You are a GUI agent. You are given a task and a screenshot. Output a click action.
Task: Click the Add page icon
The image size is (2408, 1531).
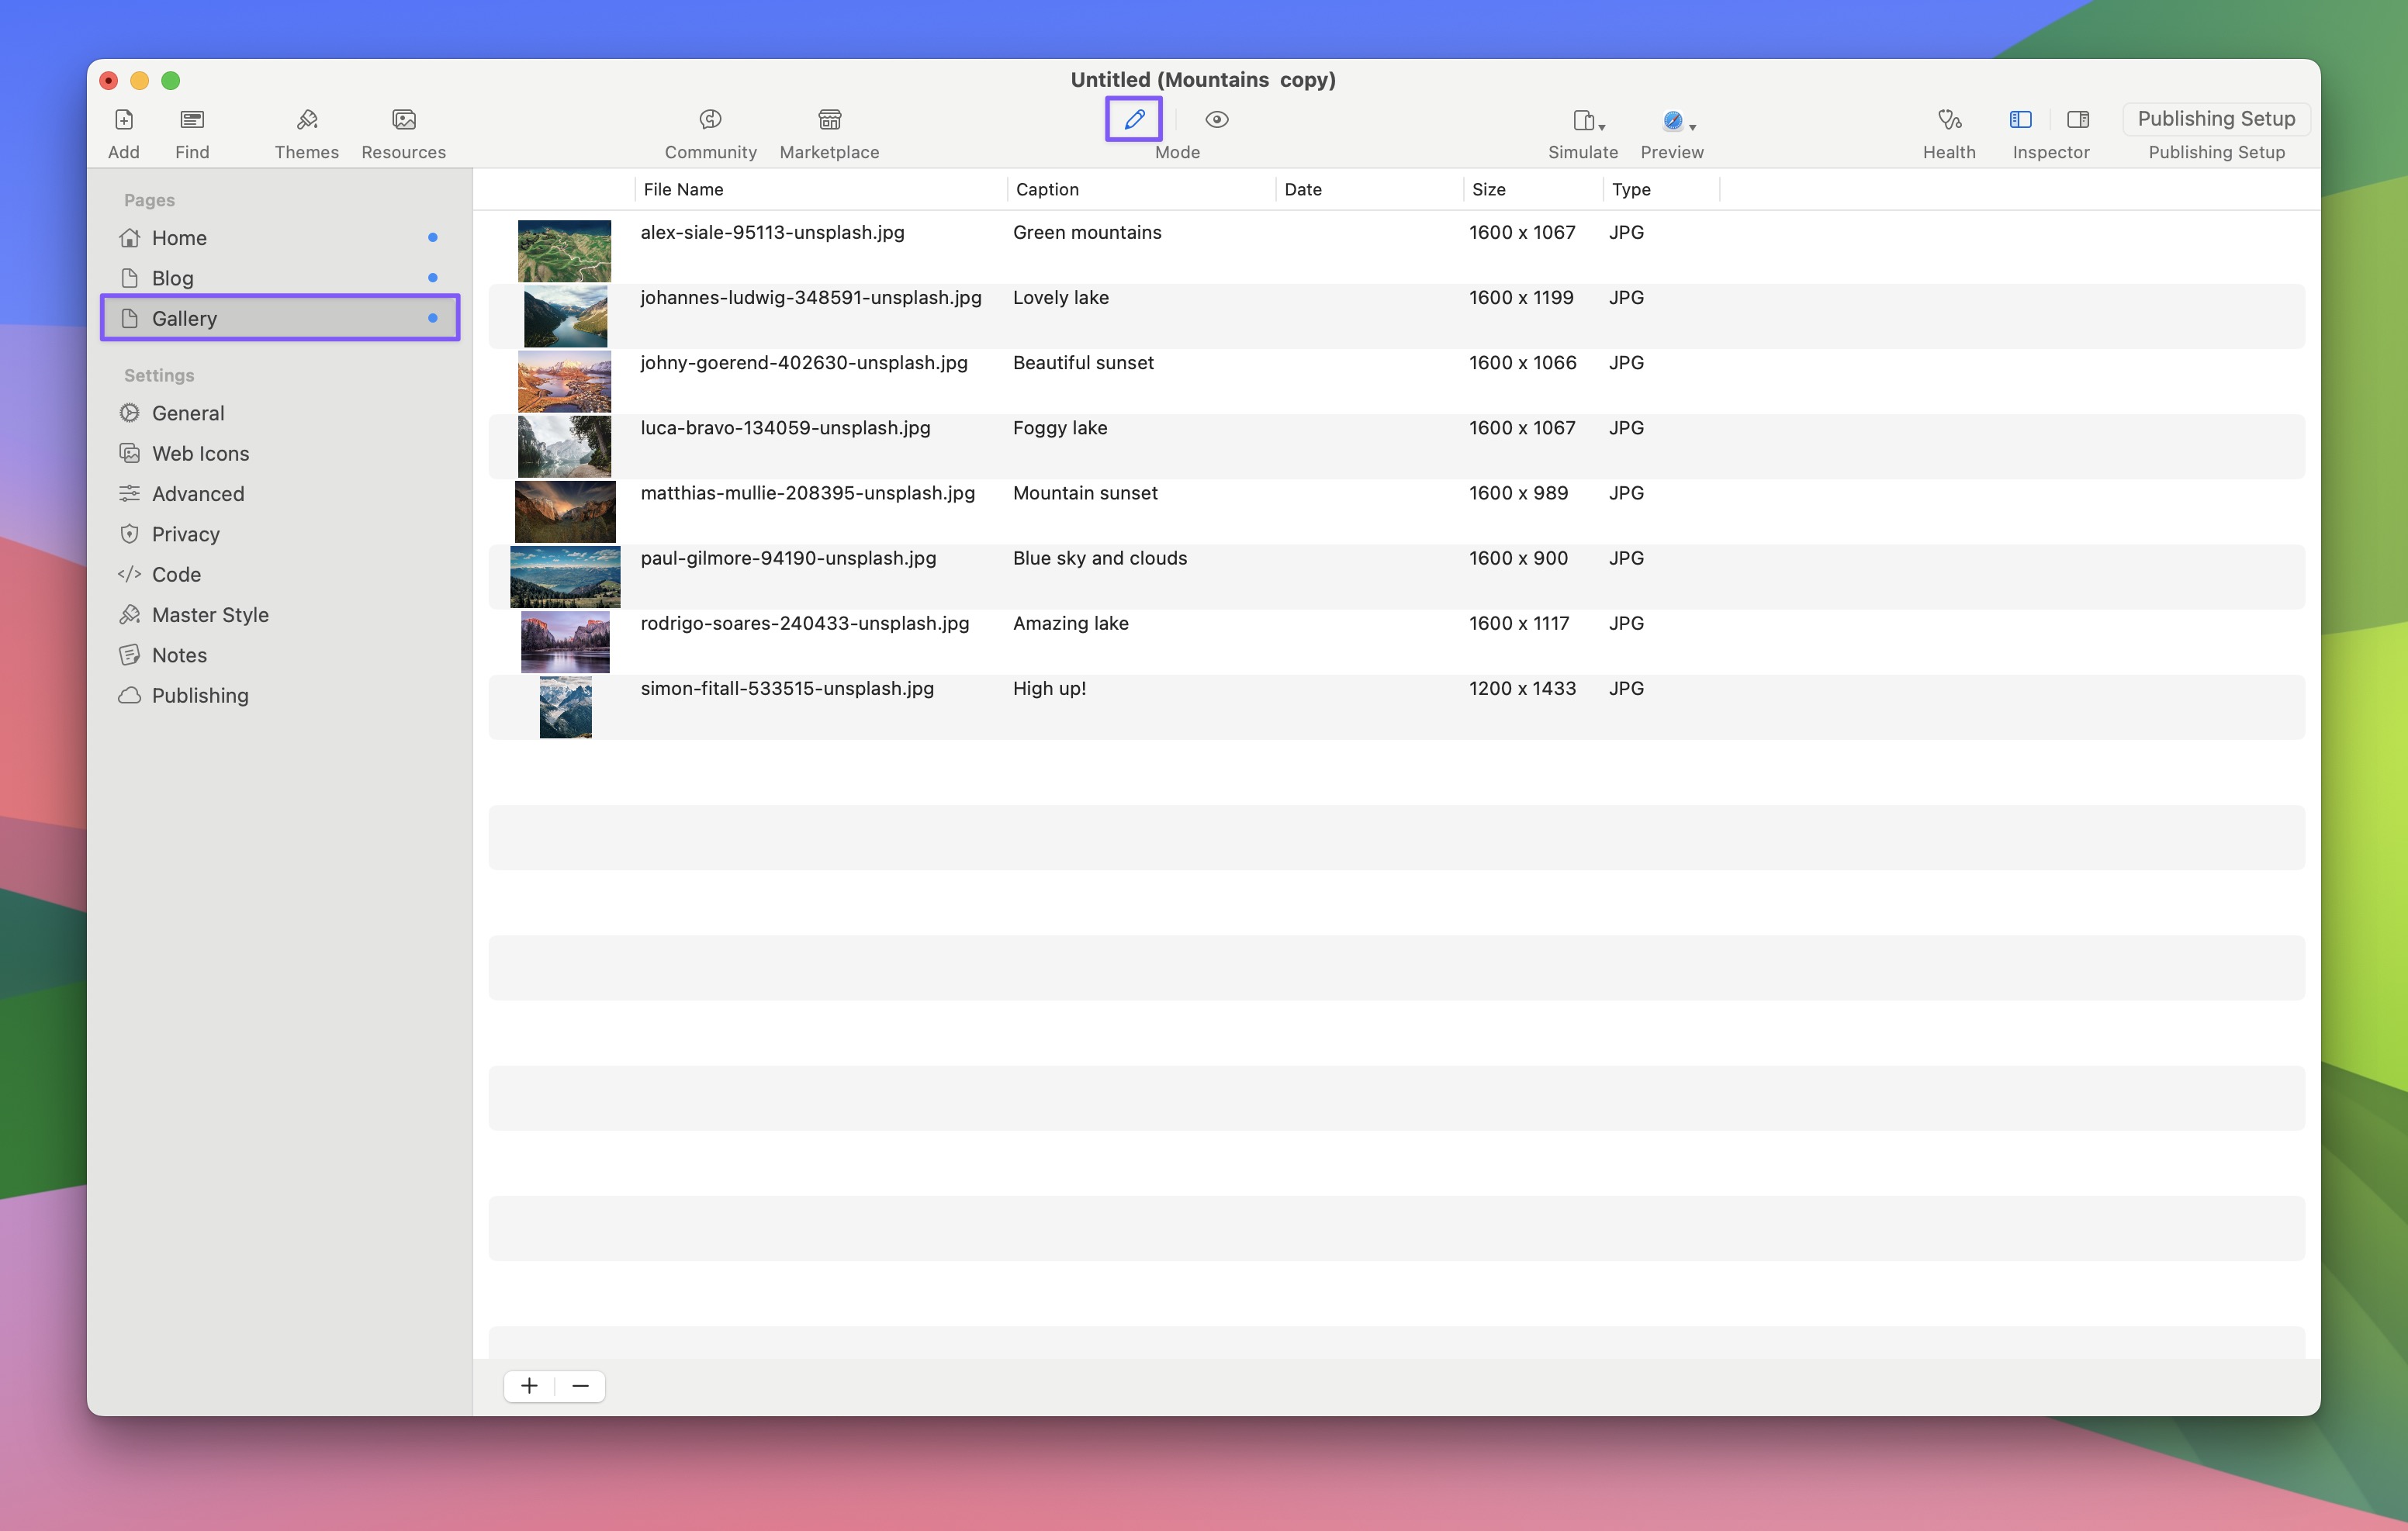click(x=124, y=120)
